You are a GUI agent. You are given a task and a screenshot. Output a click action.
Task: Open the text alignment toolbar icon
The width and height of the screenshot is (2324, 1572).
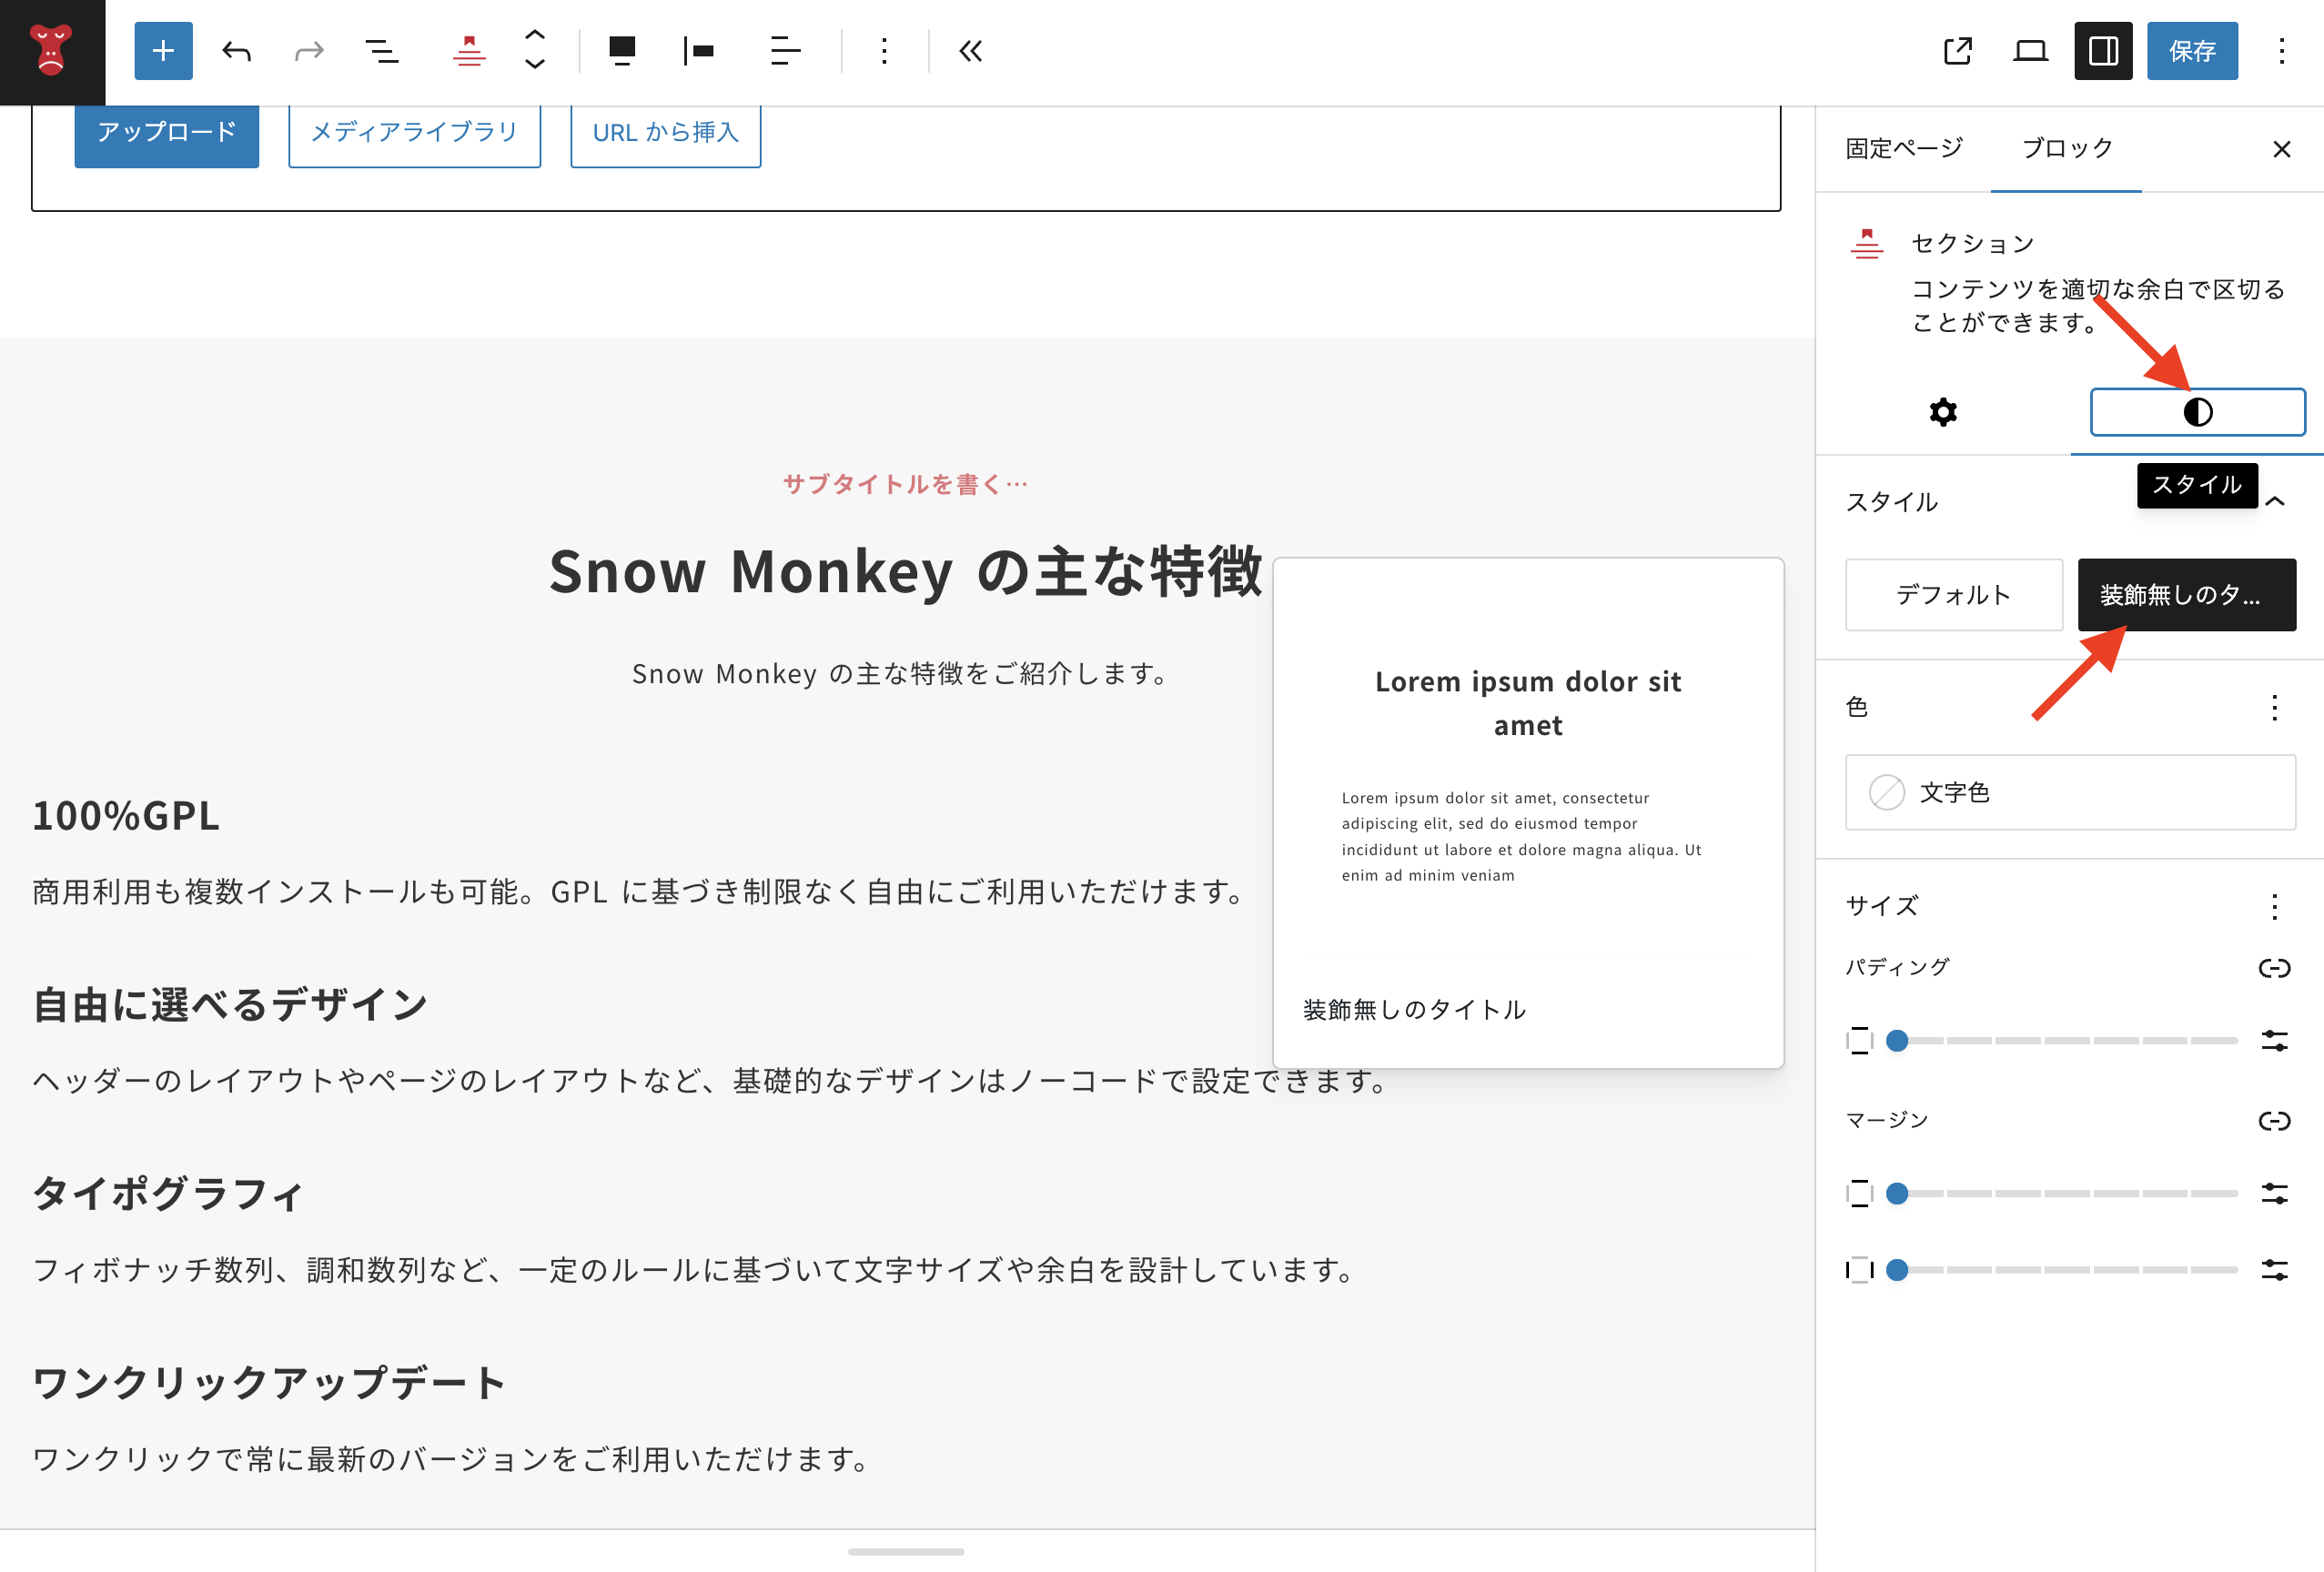point(785,51)
